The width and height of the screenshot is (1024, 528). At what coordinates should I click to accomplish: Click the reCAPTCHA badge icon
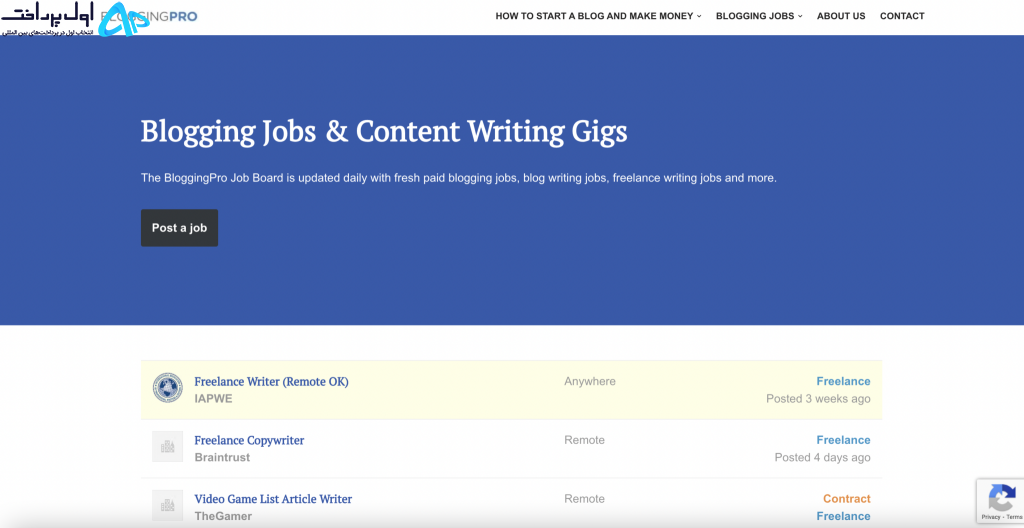point(1002,498)
